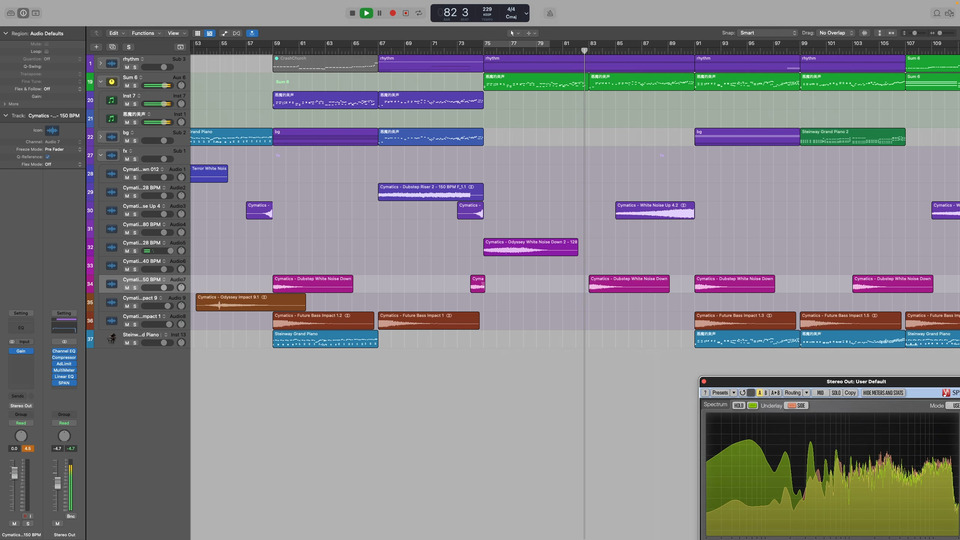Pause the project in the transport bar
Screen dimensions: 960x540
(380, 13)
